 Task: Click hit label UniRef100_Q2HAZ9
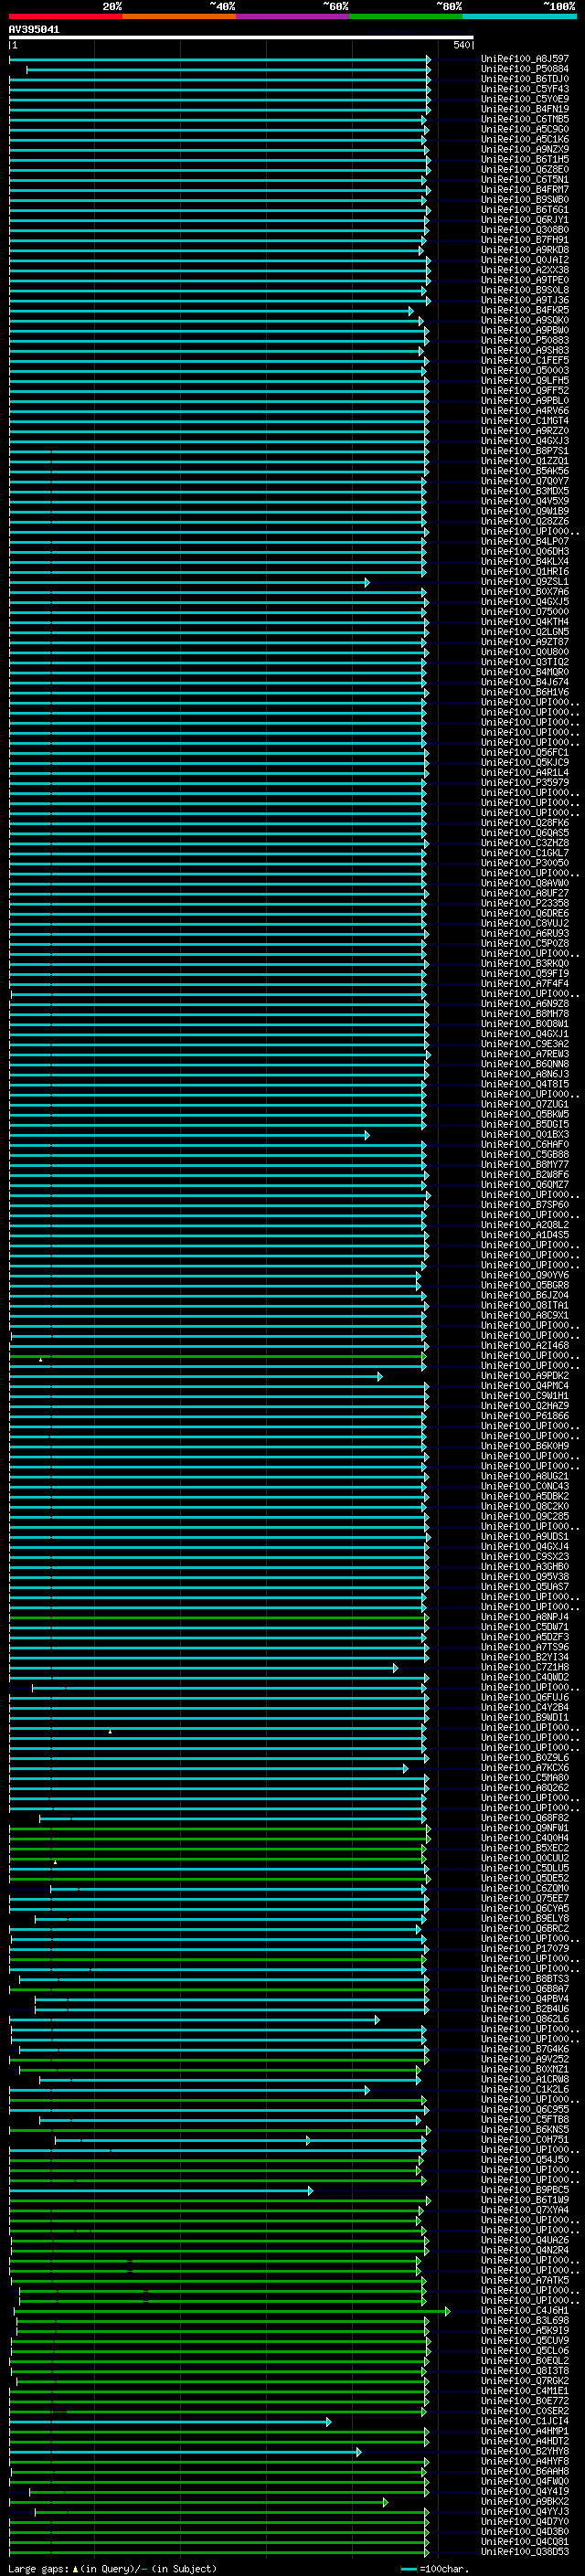click(524, 1405)
